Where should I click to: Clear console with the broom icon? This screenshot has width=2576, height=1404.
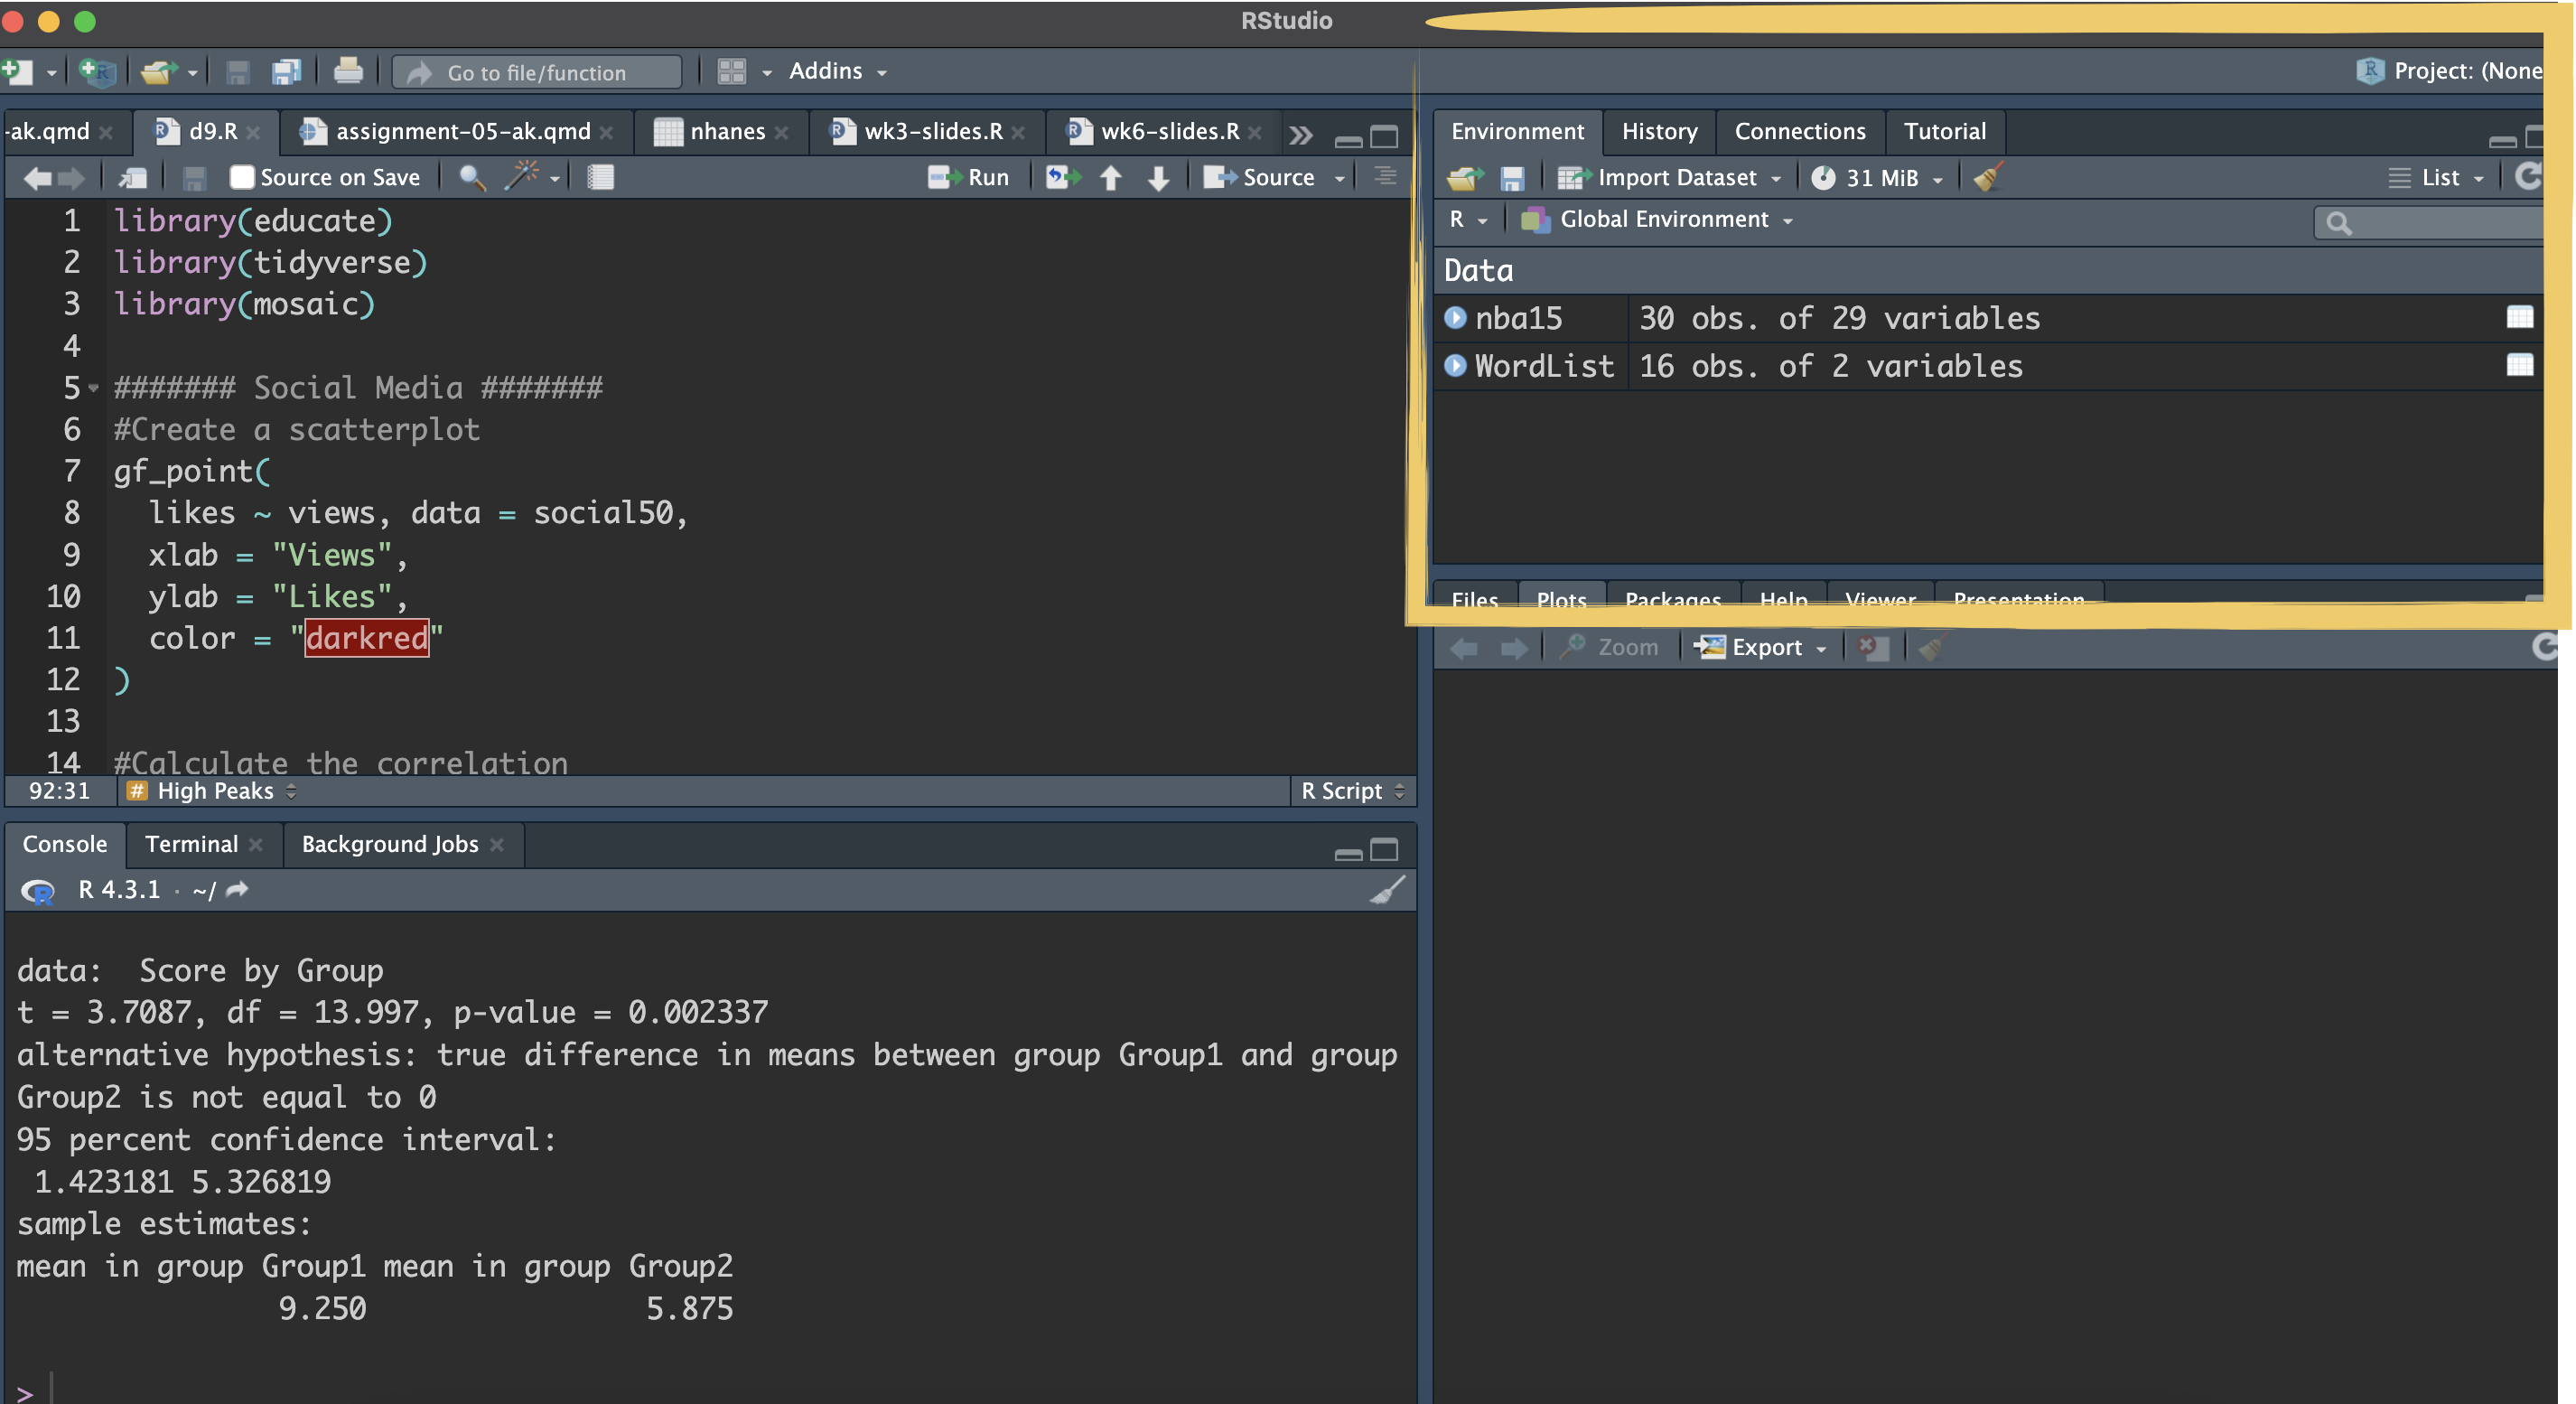(x=1387, y=889)
